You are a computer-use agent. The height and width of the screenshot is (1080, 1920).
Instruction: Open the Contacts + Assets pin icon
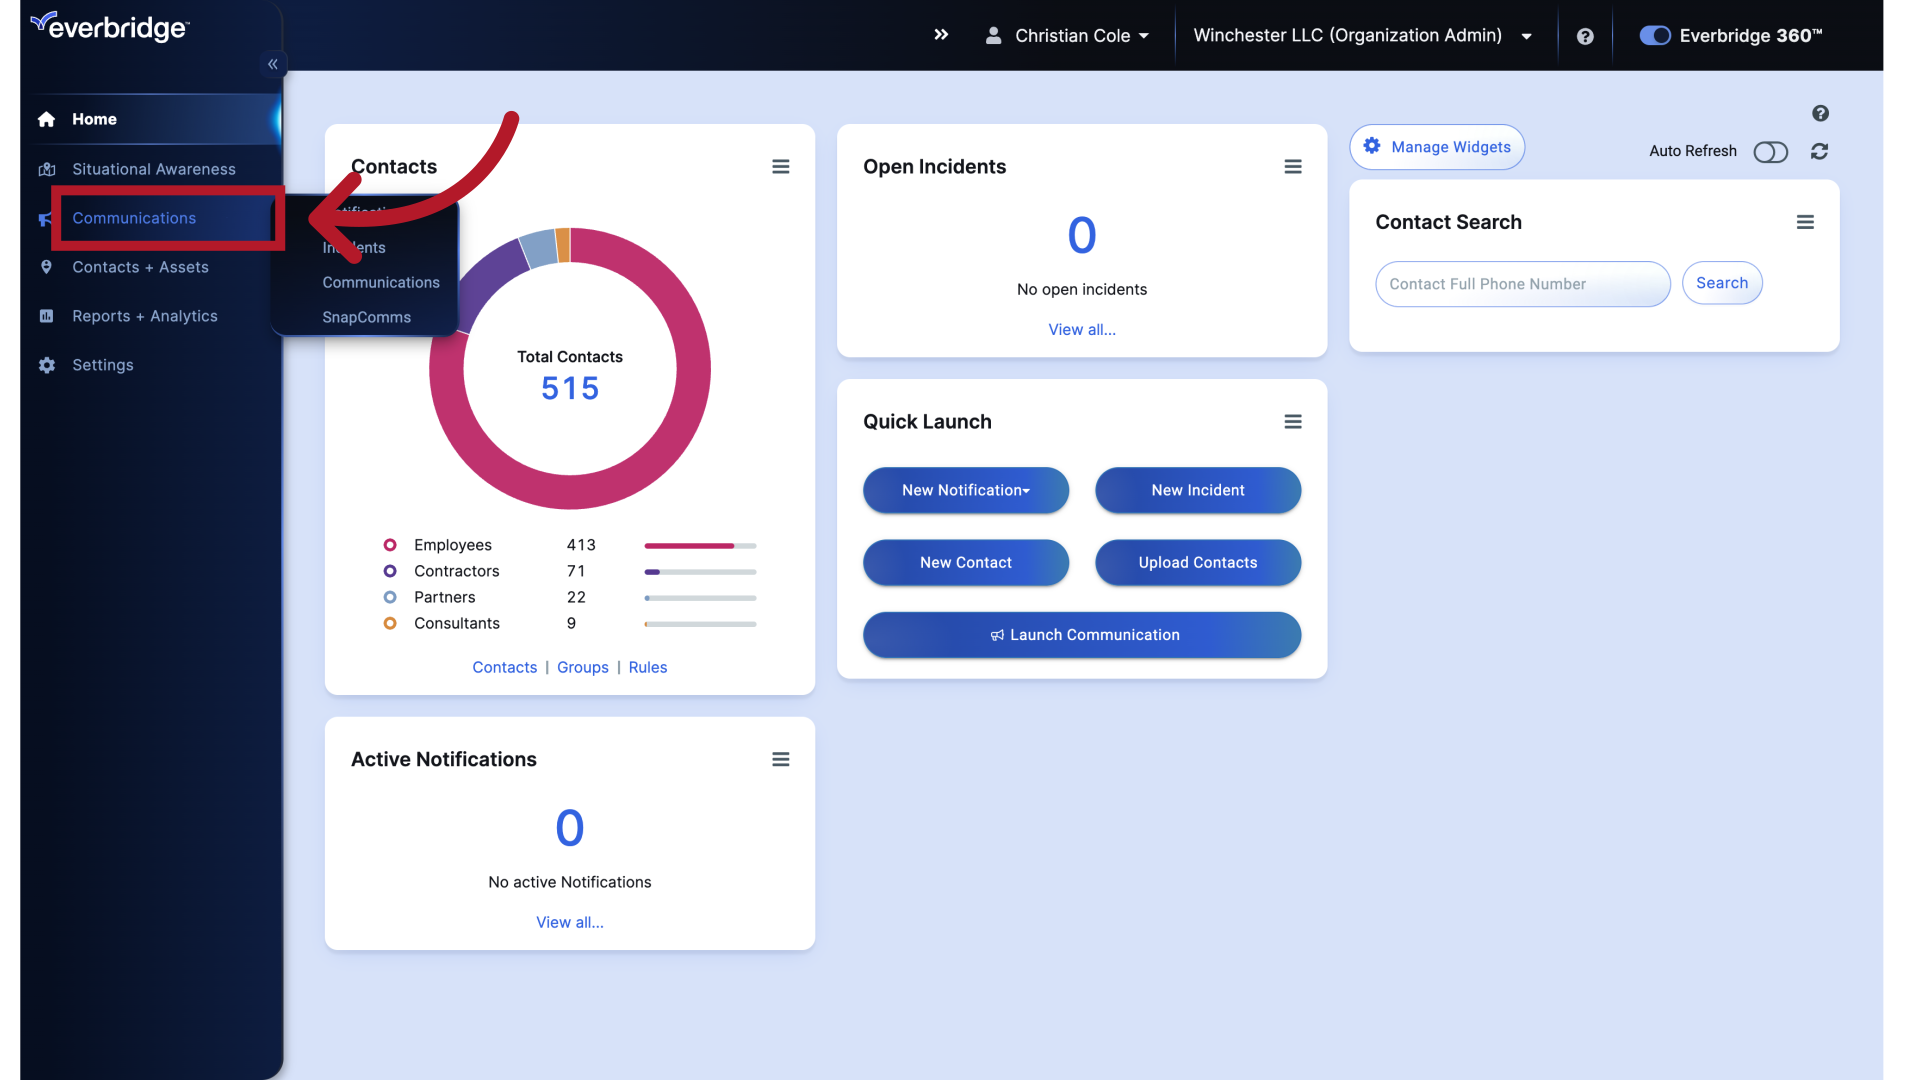point(47,267)
